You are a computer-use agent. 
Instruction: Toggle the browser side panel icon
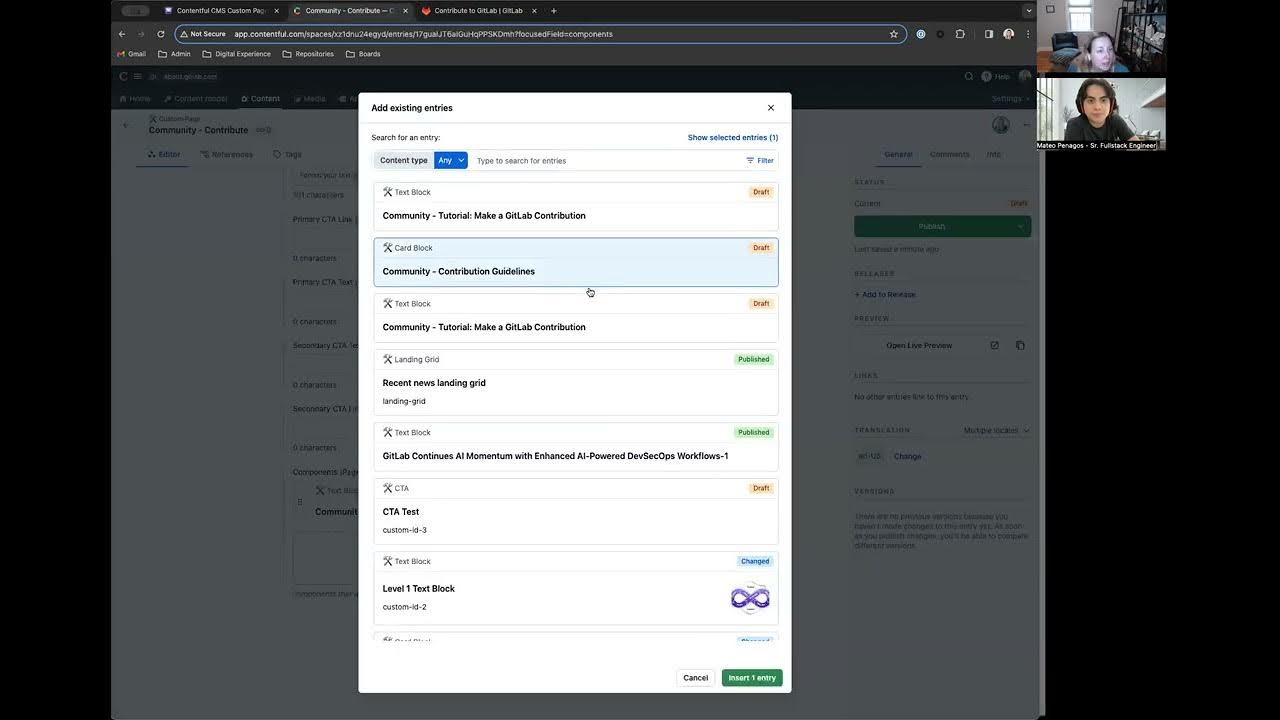pyautogui.click(x=989, y=34)
